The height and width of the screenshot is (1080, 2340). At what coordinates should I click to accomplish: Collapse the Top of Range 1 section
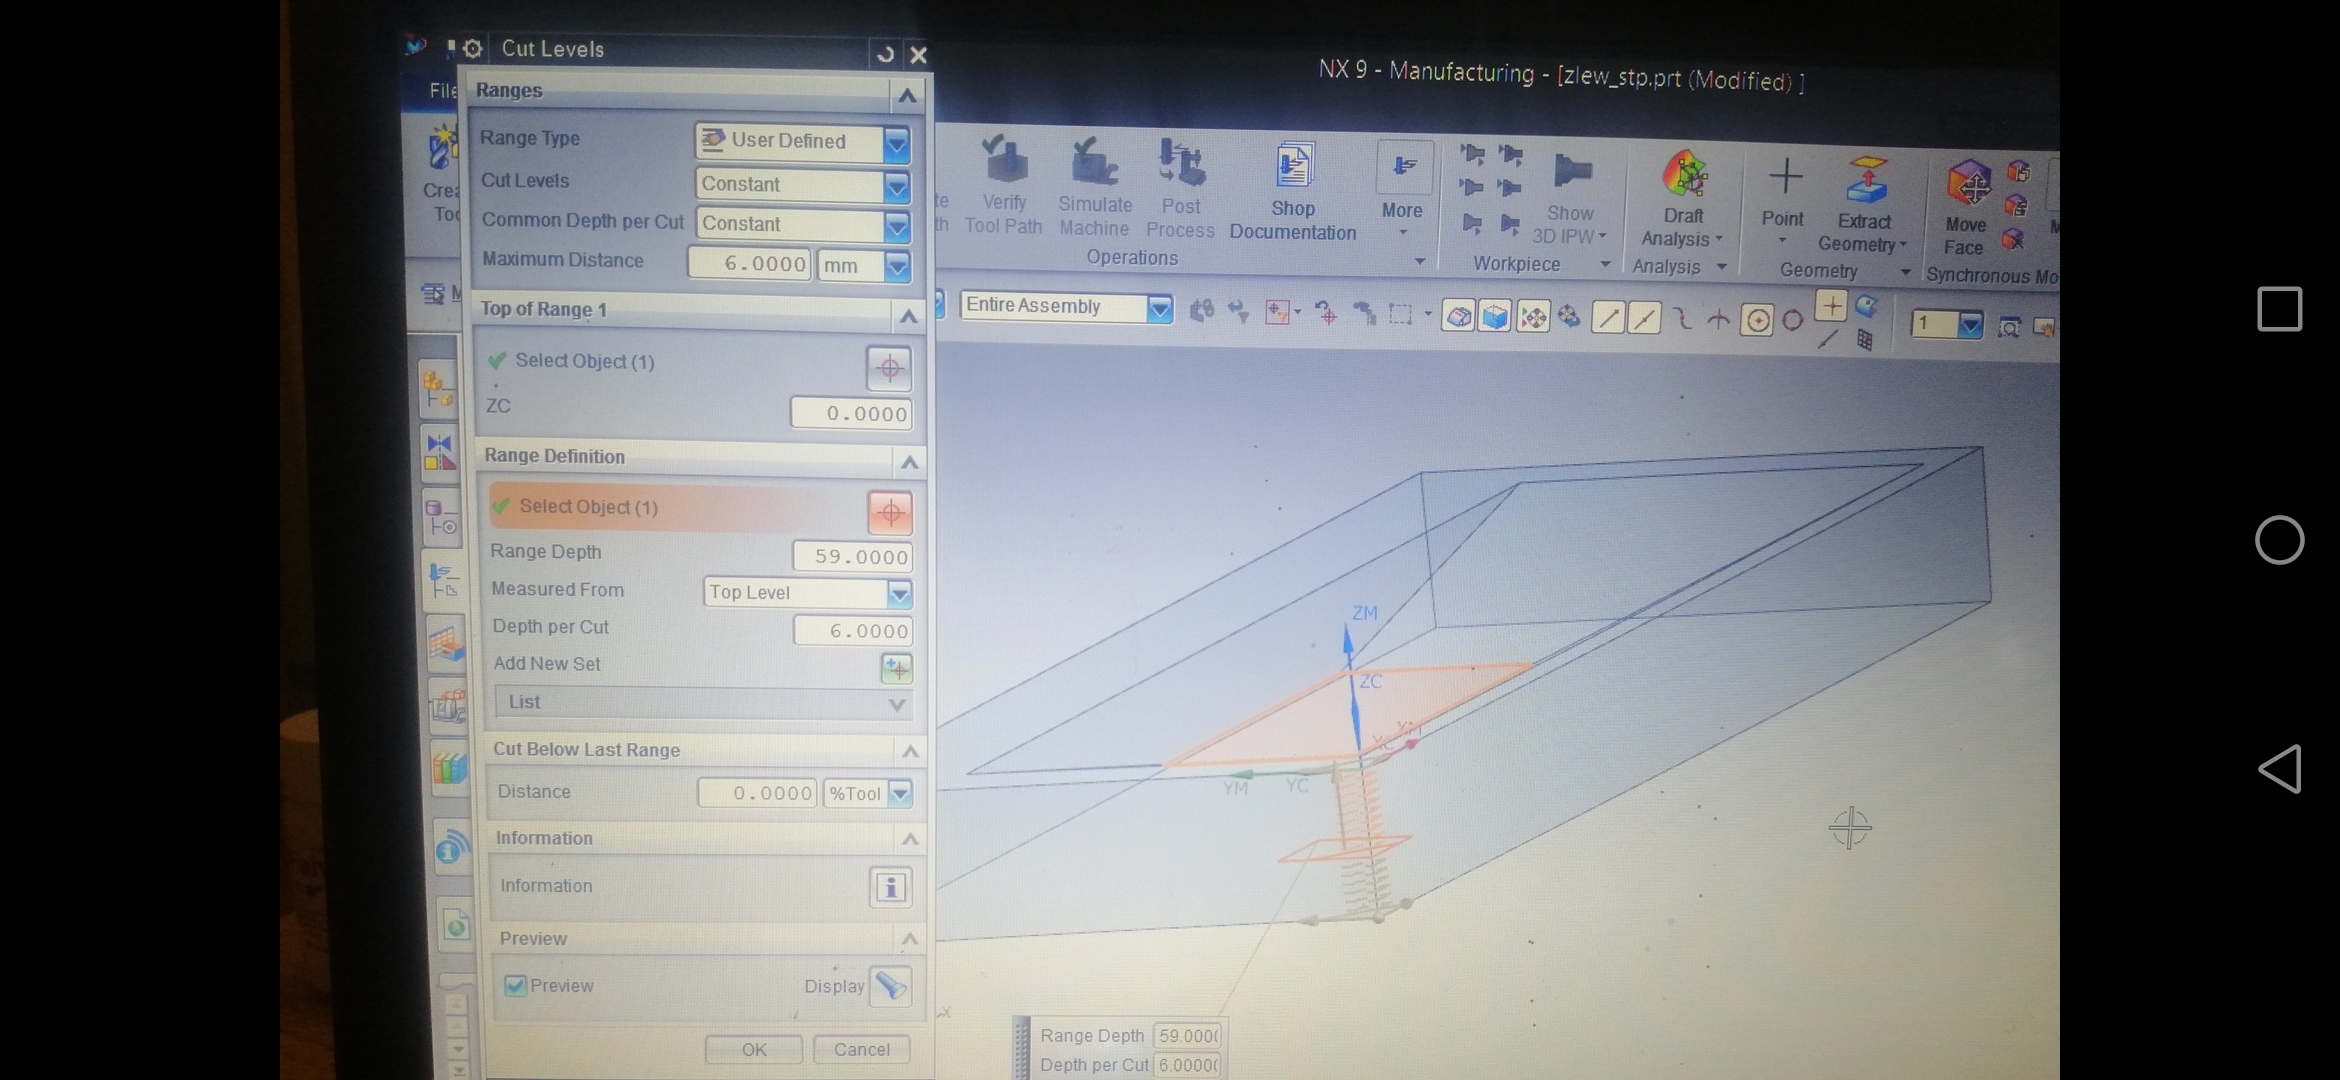[x=908, y=317]
